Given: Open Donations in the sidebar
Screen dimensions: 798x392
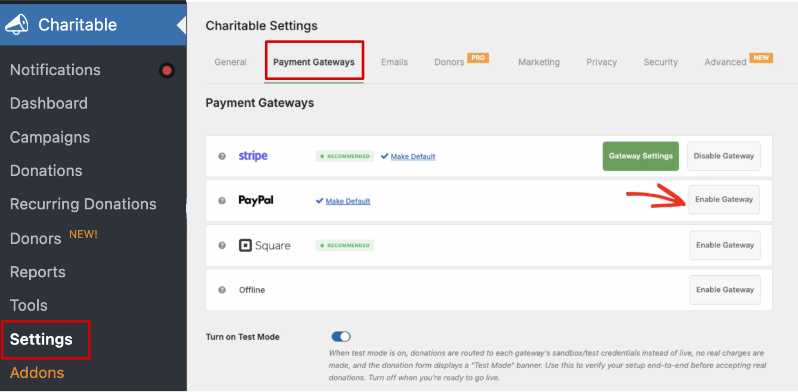Looking at the screenshot, I should tap(46, 171).
